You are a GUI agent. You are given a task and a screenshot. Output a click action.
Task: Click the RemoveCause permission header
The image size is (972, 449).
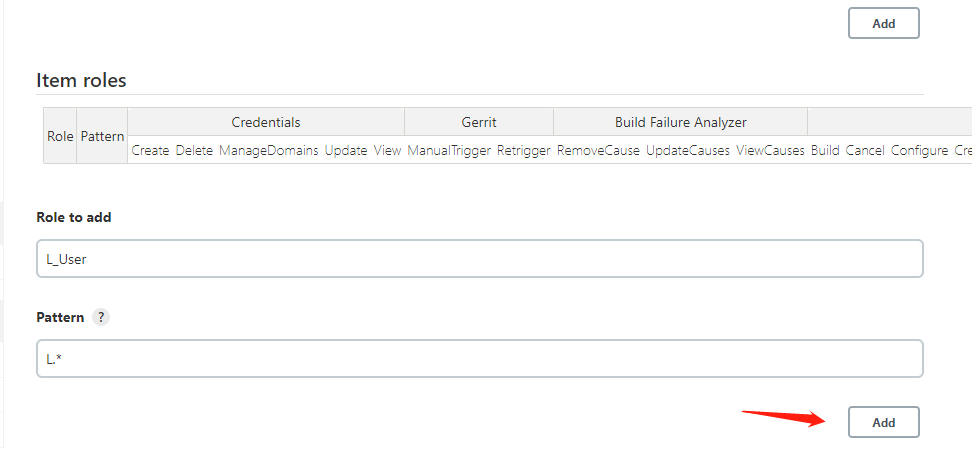[x=598, y=150]
